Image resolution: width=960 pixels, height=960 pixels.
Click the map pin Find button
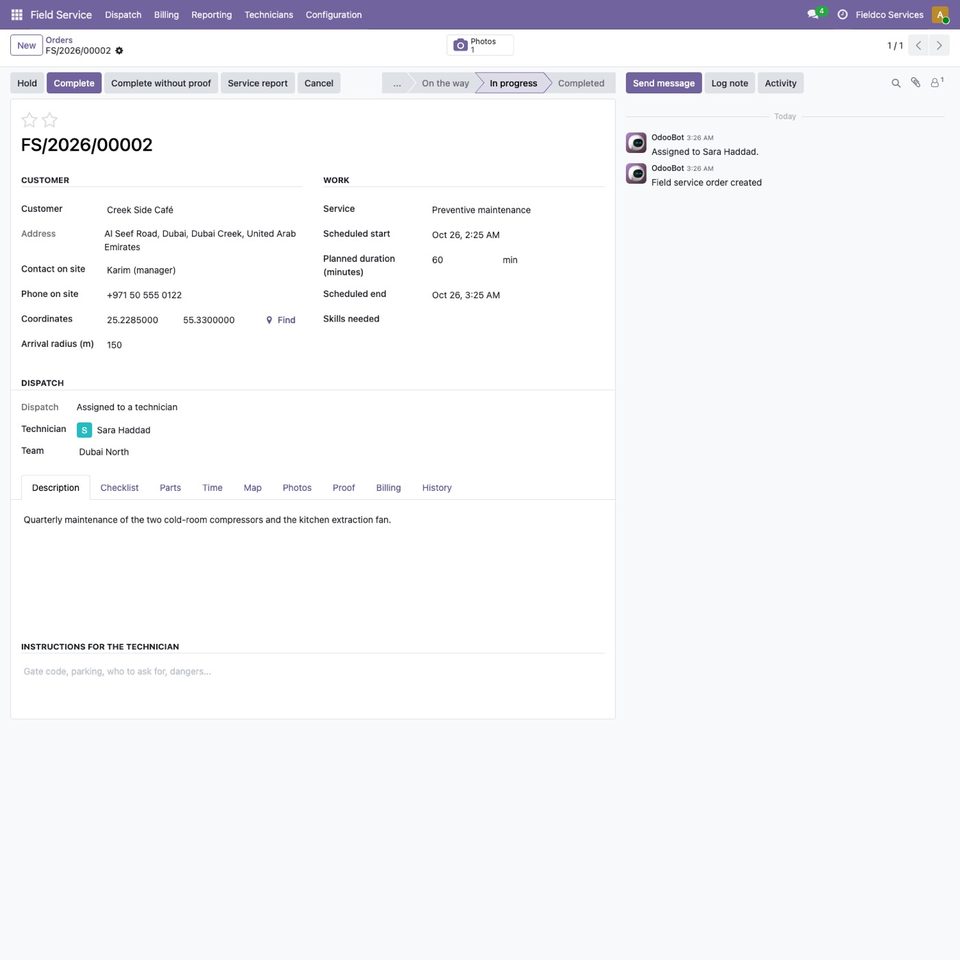pyautogui.click(x=280, y=320)
